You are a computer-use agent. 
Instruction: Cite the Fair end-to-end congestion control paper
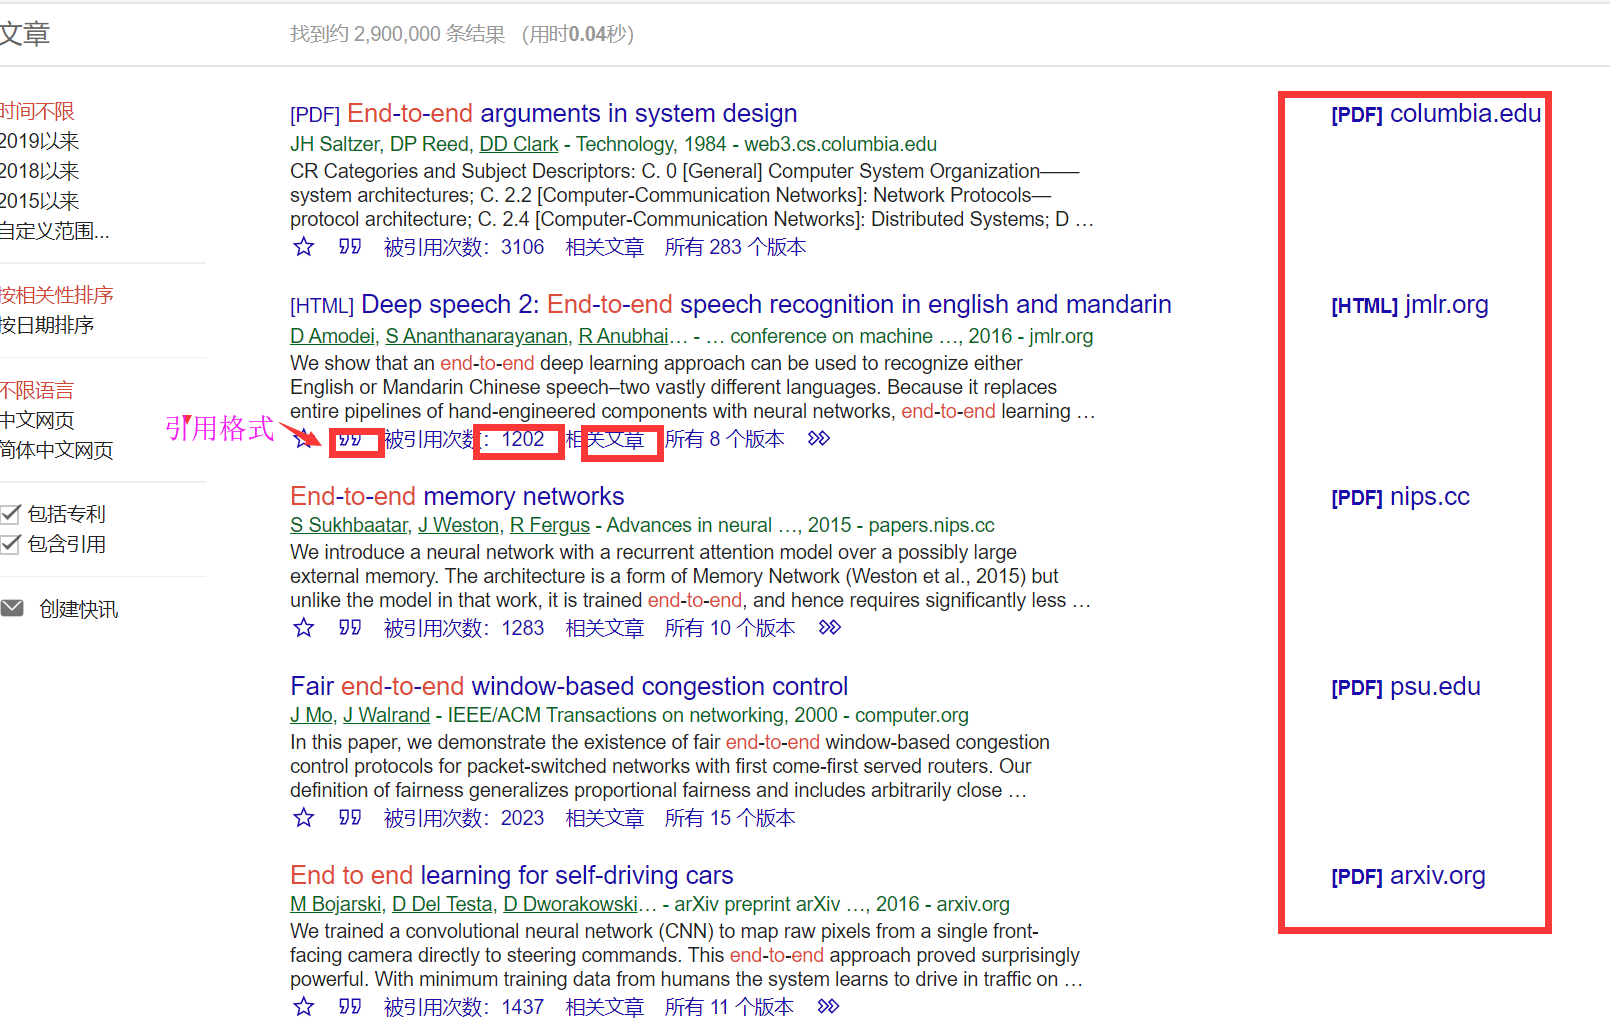(x=349, y=817)
